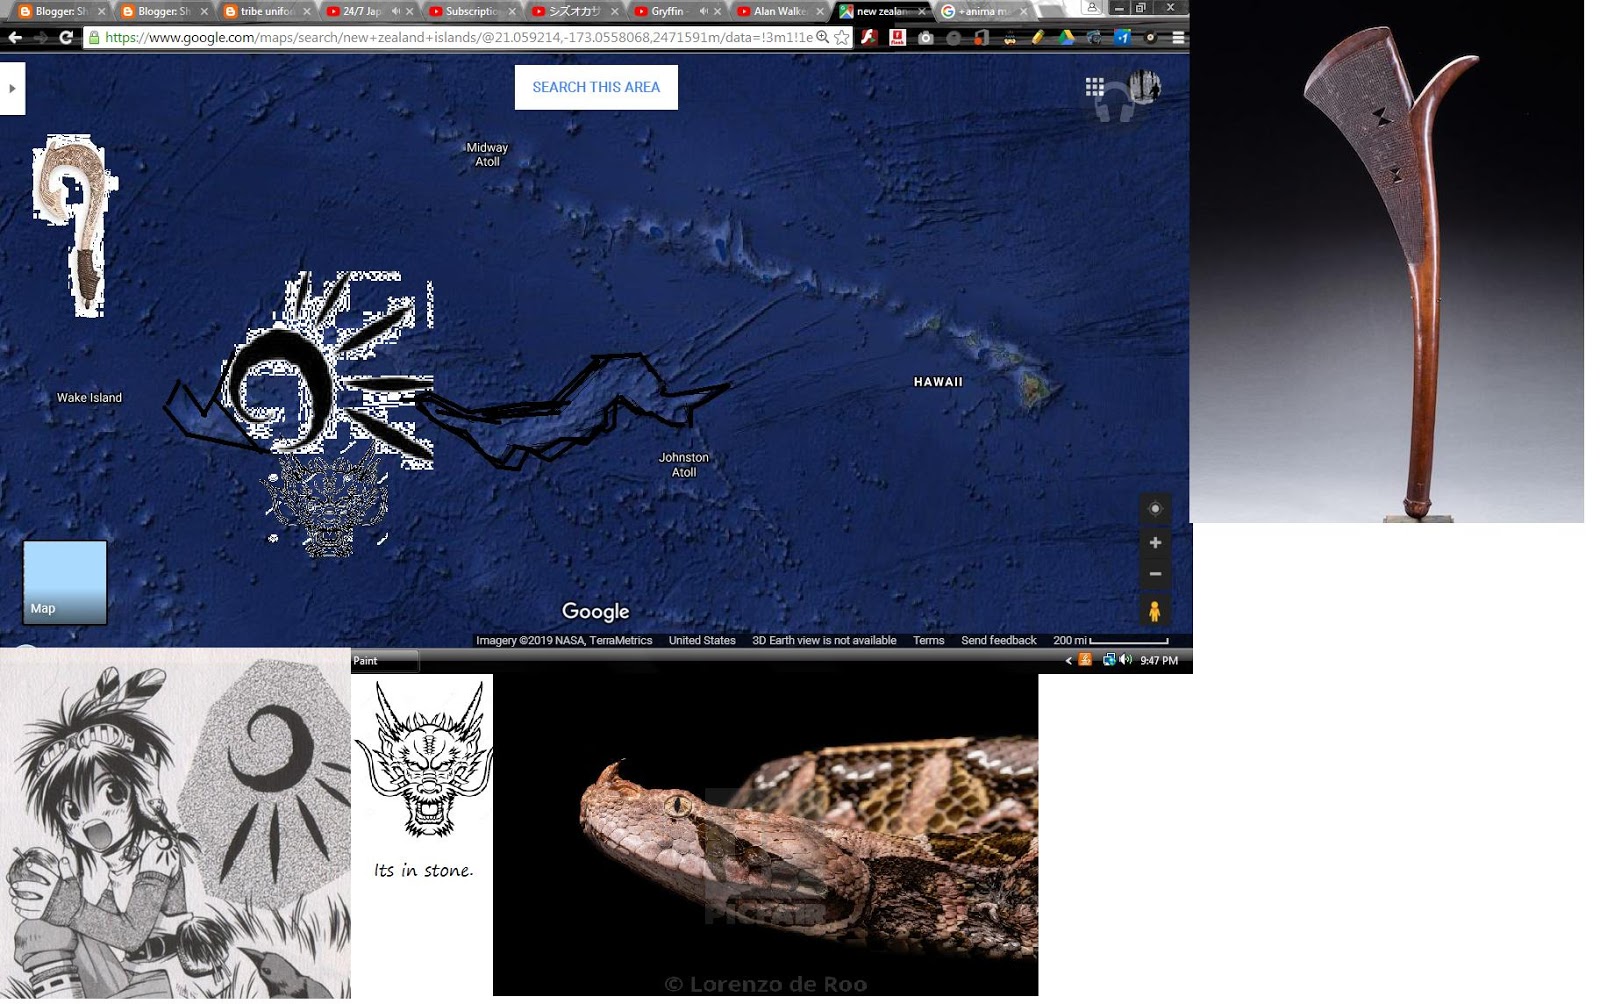Zoom out the map with the minus button
This screenshot has width=1600, height=1004.
[1155, 574]
